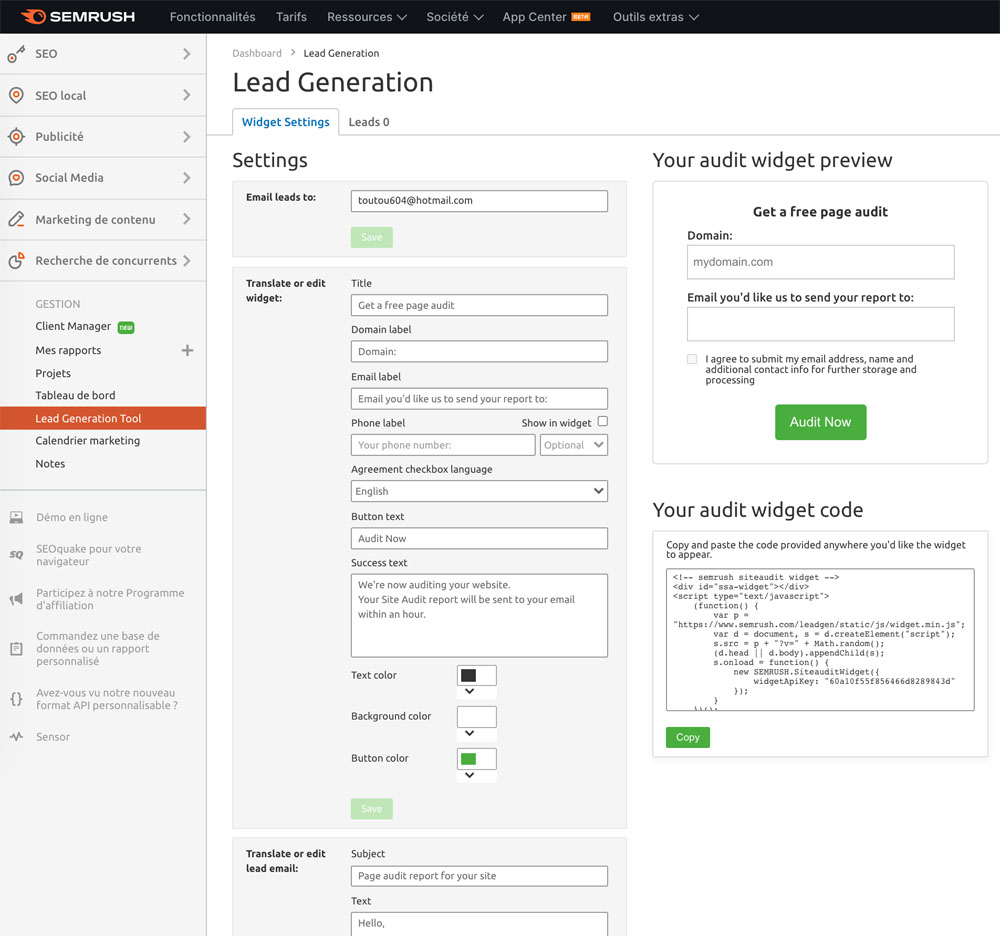Screen dimensions: 1000x936
Task: Tick the agreement checkbox in widget preview
Action: pos(692,359)
